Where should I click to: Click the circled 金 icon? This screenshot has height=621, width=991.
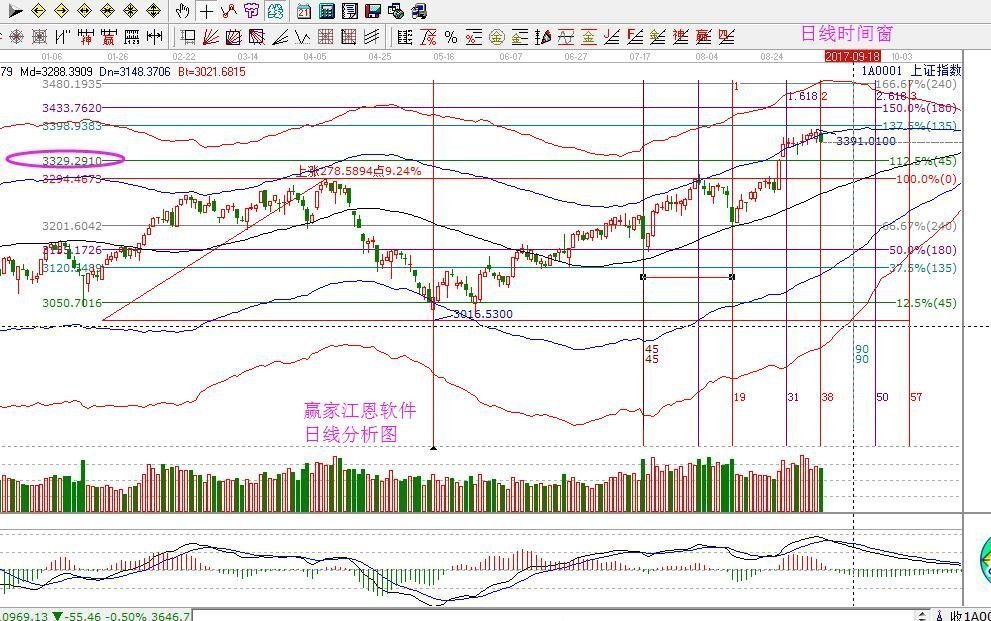pos(497,37)
